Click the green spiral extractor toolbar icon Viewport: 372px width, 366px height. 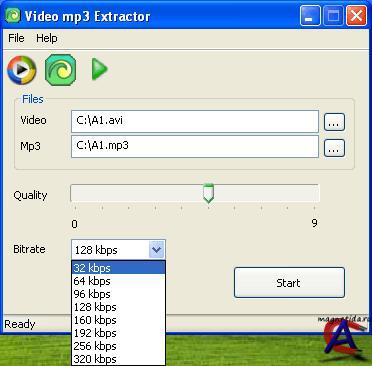coord(60,70)
